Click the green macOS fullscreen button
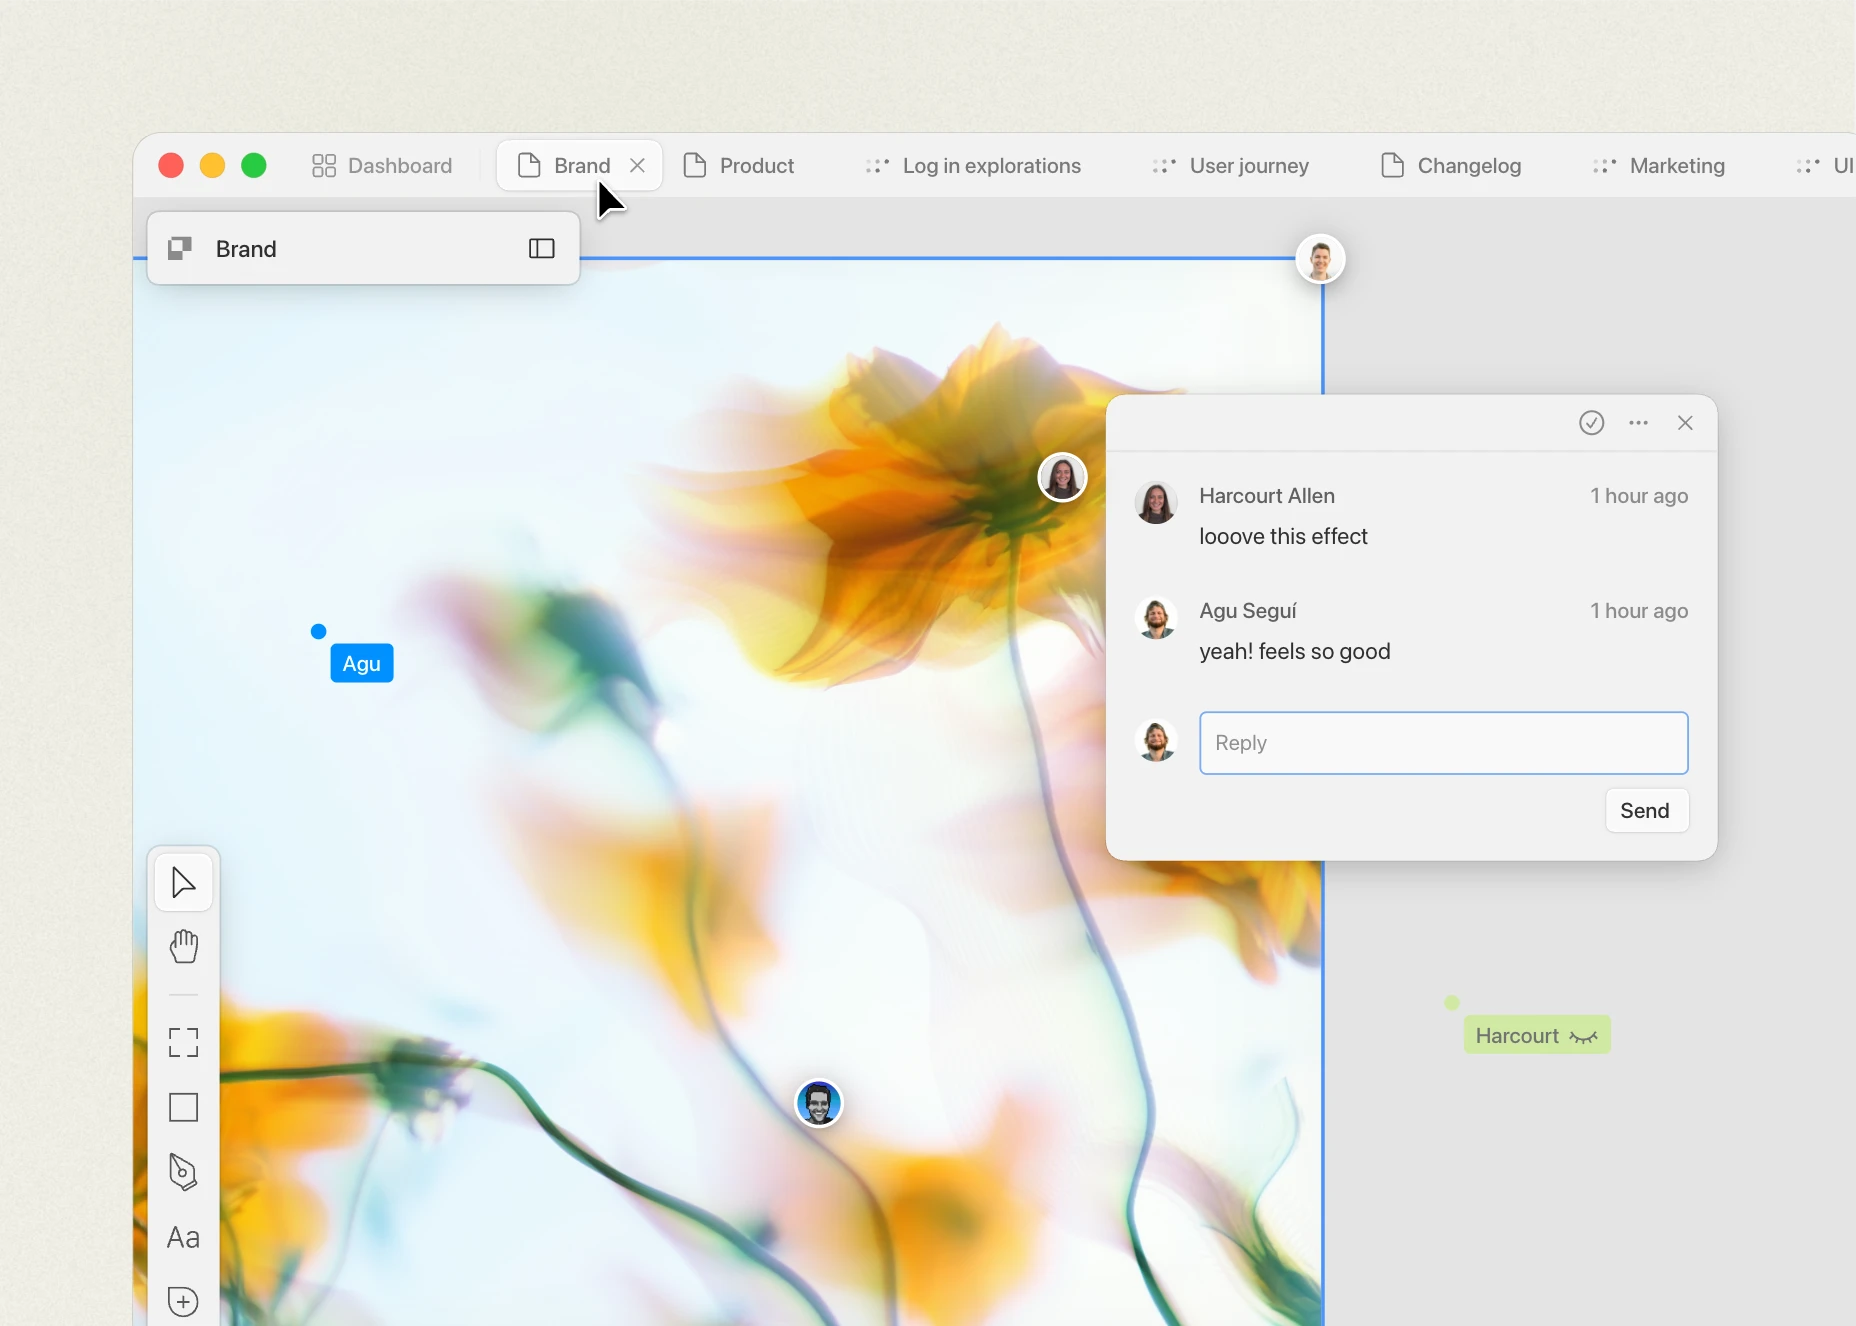The width and height of the screenshot is (1856, 1326). point(254,165)
